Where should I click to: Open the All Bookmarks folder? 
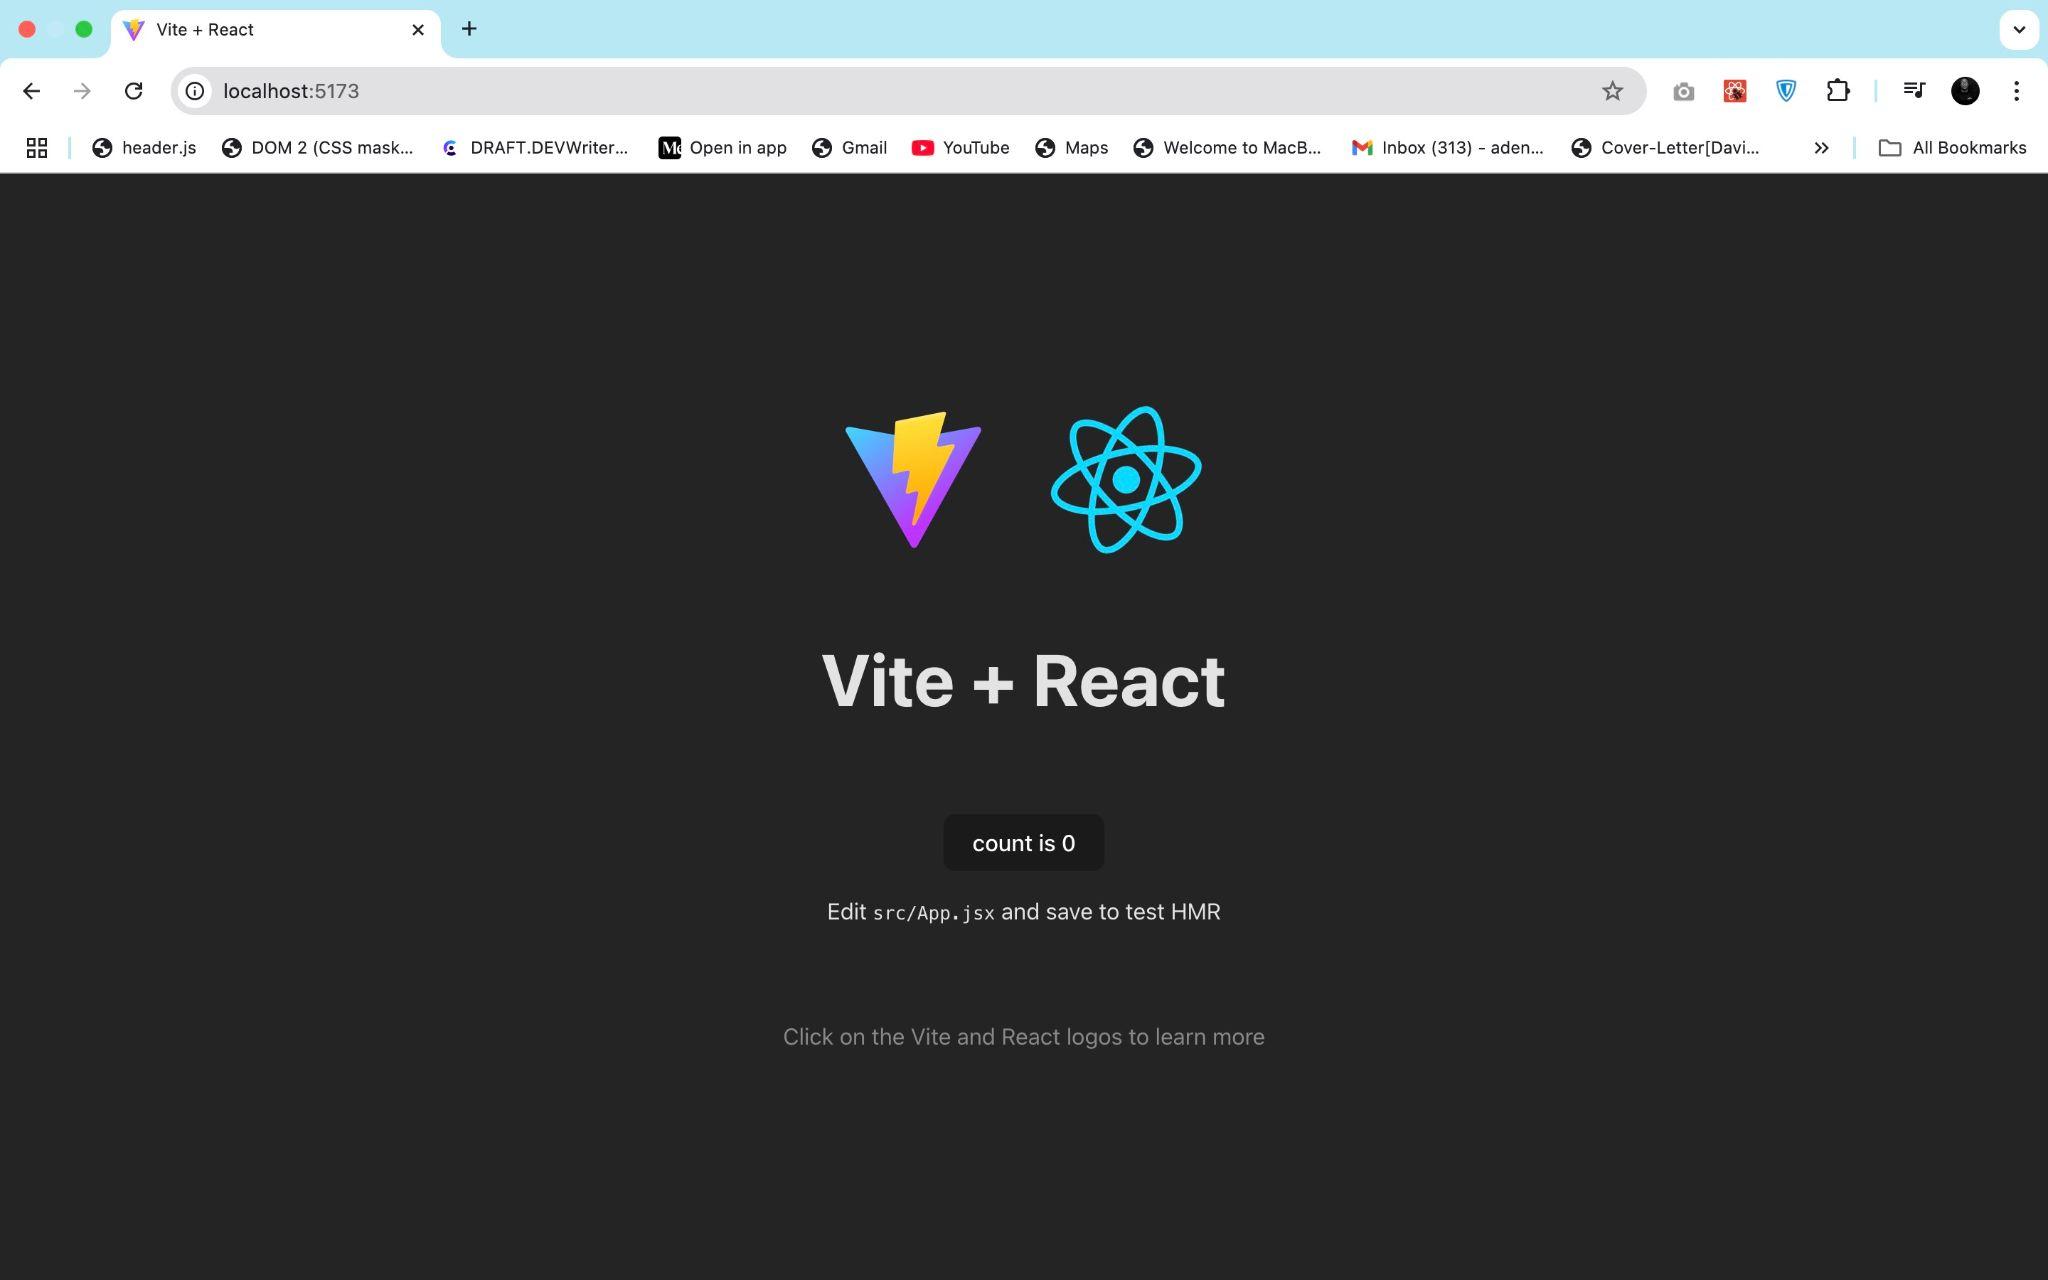coord(1952,148)
